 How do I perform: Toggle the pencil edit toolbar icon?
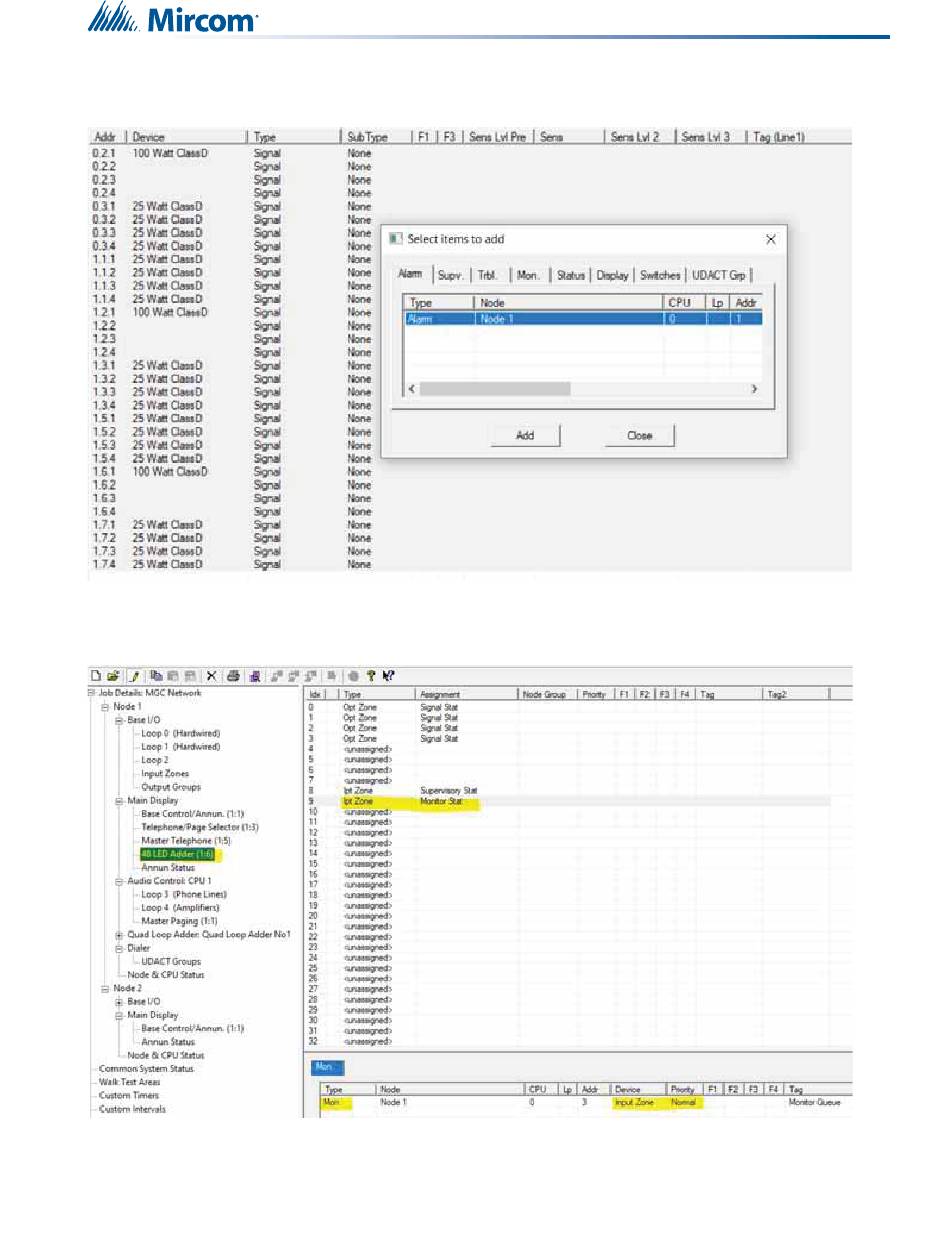pos(134,675)
